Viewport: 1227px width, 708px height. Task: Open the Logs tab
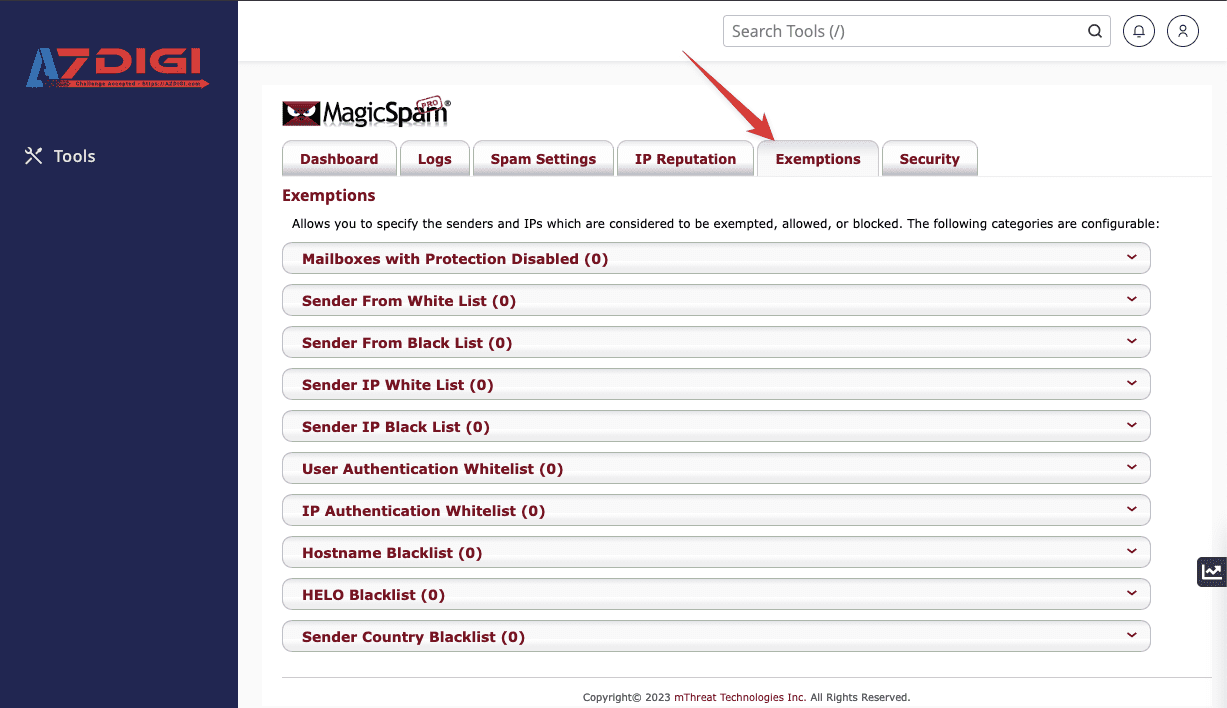click(434, 159)
